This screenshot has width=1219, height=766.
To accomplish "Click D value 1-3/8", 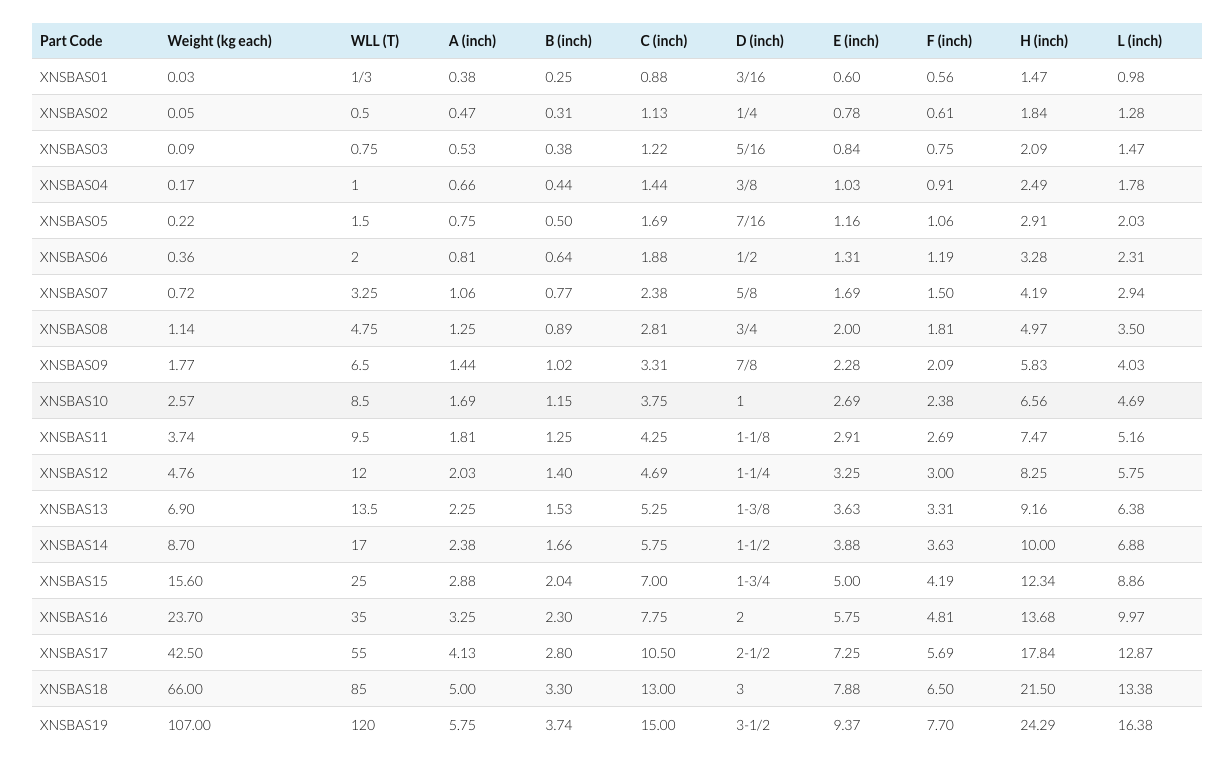I will pos(753,509).
